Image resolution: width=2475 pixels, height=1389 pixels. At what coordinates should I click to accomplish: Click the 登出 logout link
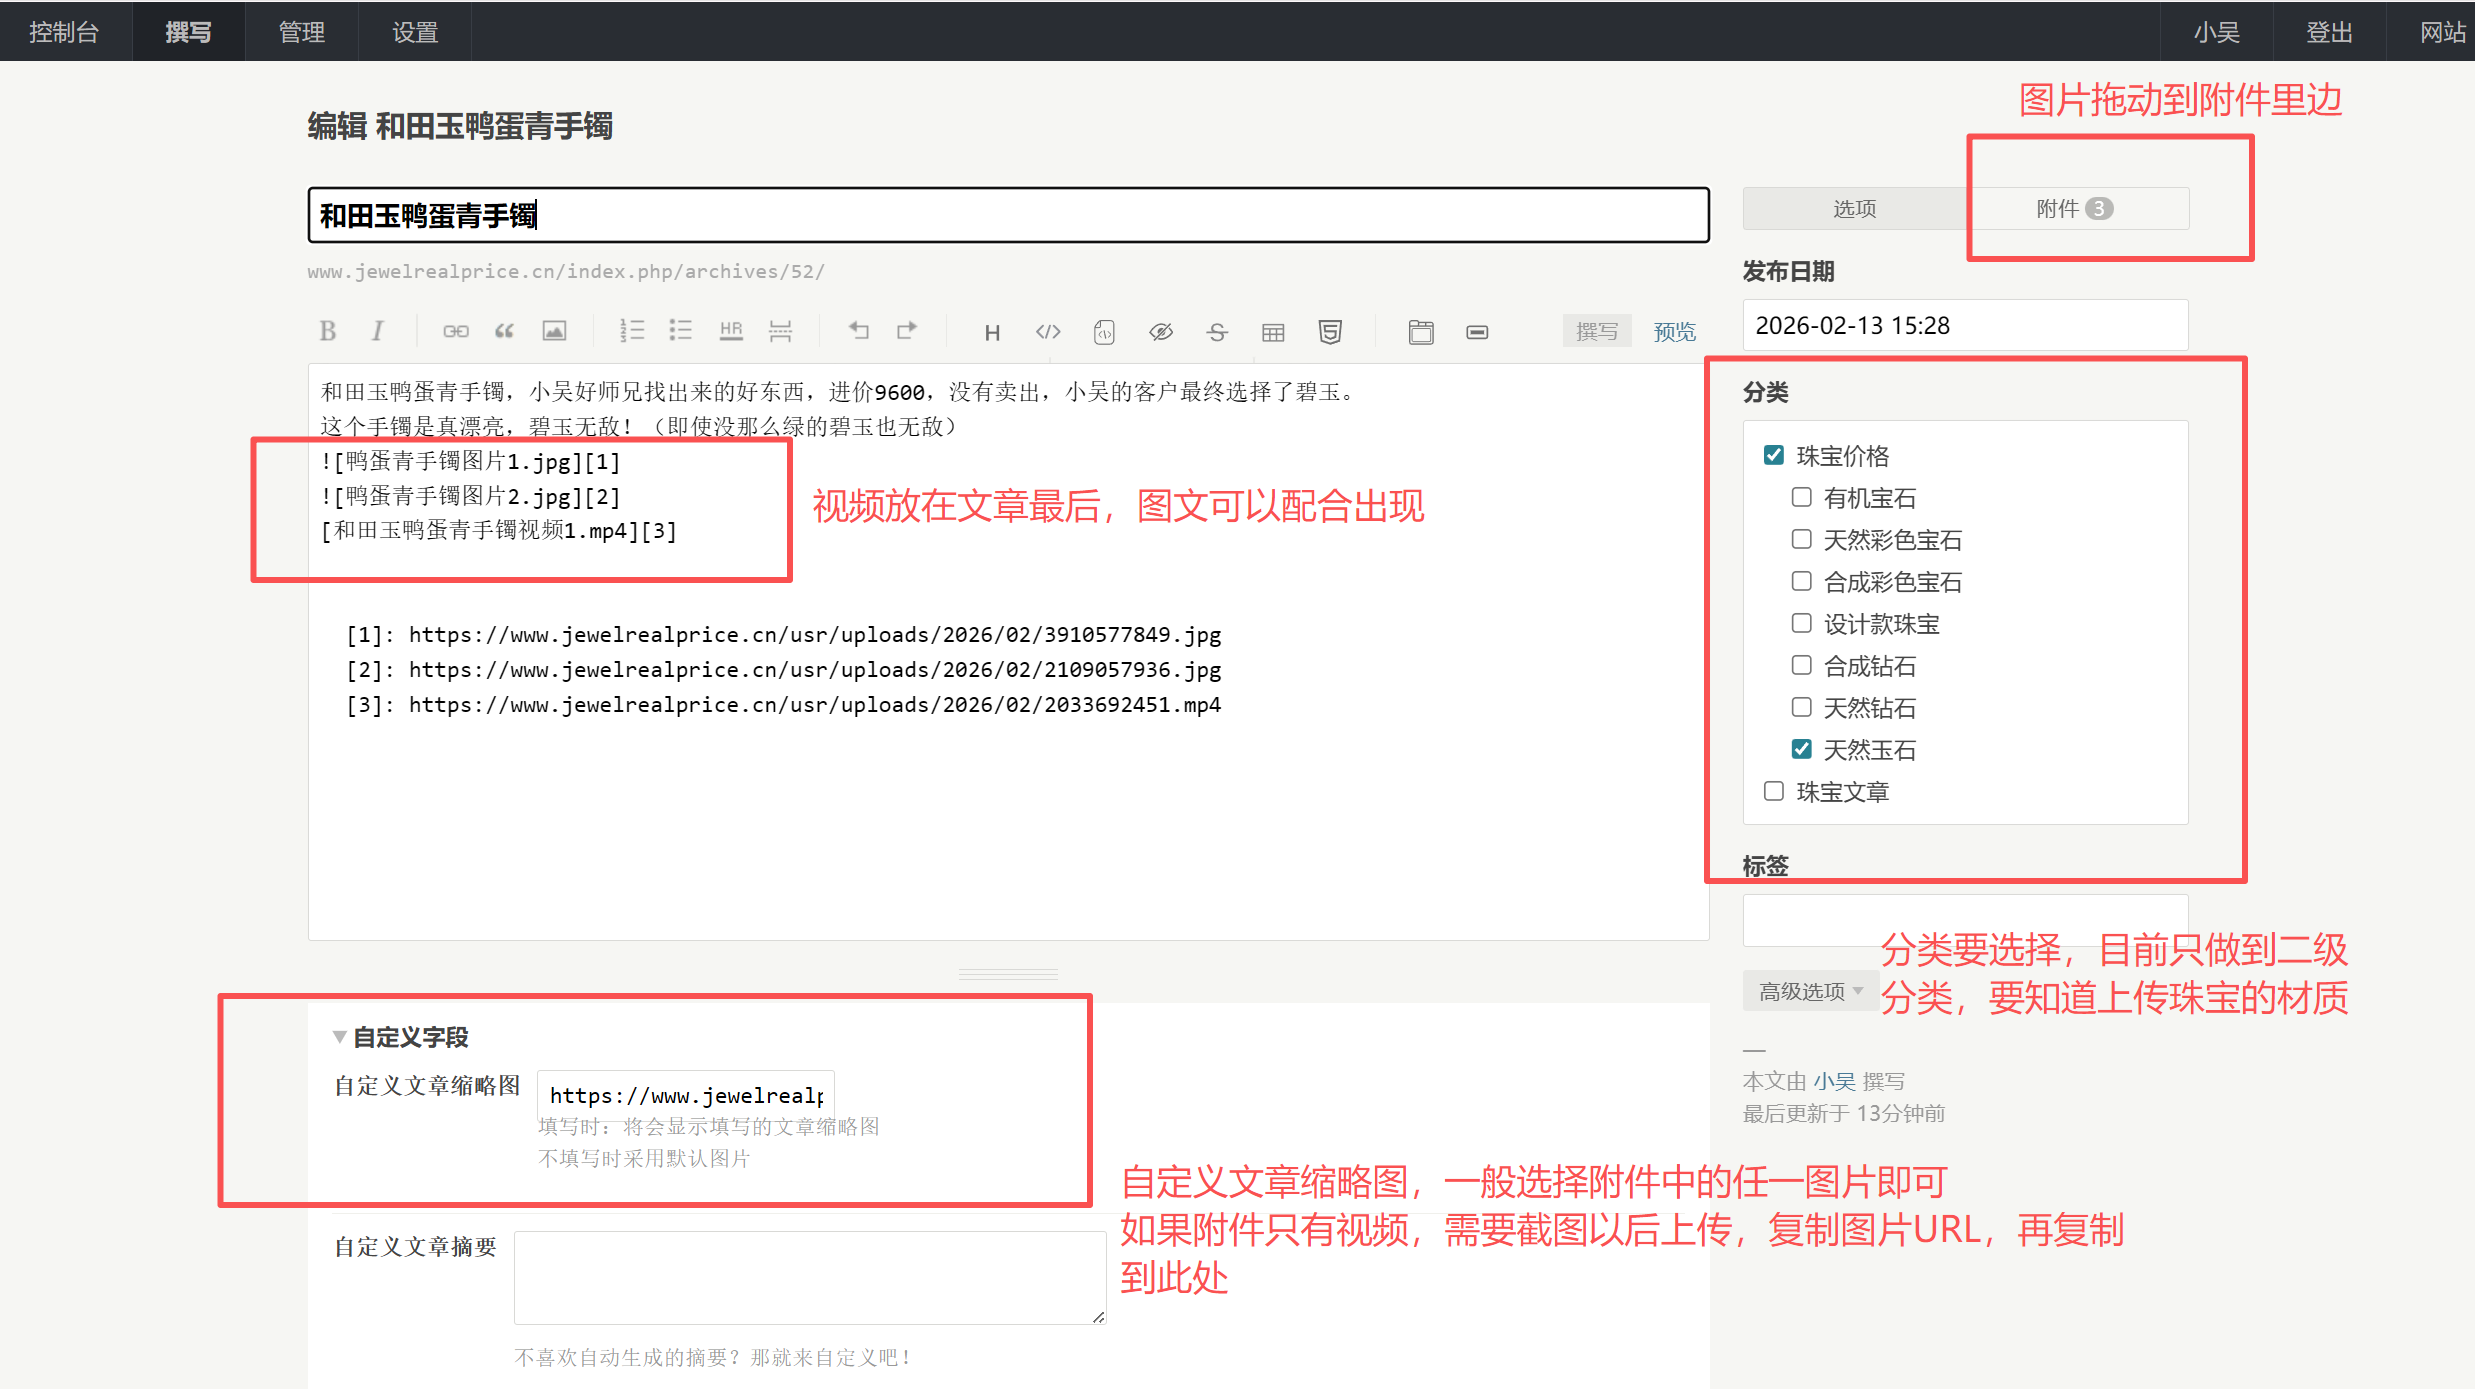tap(2328, 32)
